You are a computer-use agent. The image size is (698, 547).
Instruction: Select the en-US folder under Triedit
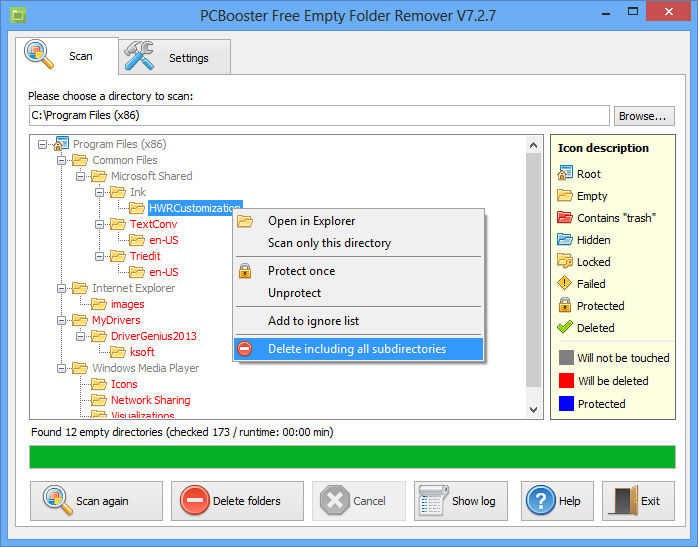(164, 272)
